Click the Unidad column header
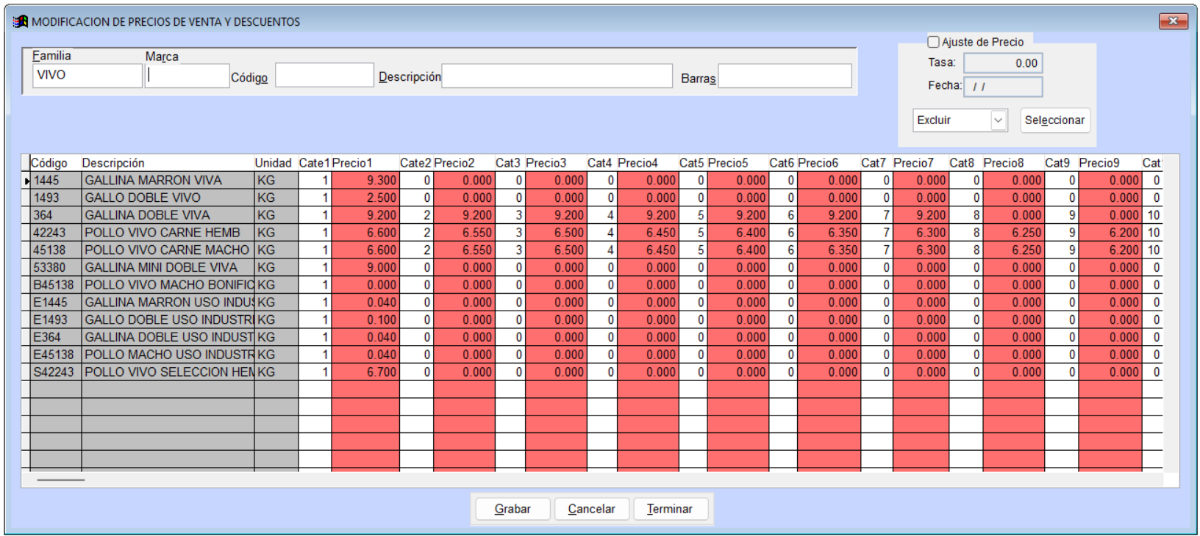The width and height of the screenshot is (1200, 536). pos(275,163)
